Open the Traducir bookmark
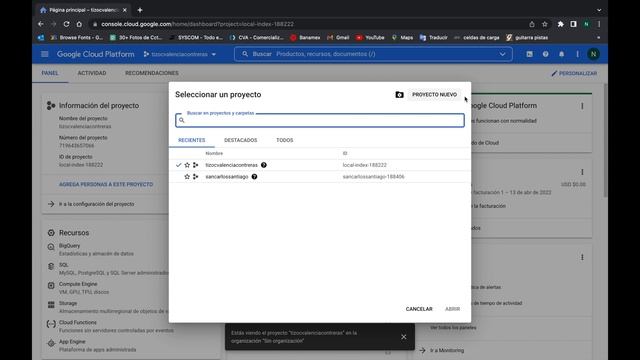 click(433, 38)
